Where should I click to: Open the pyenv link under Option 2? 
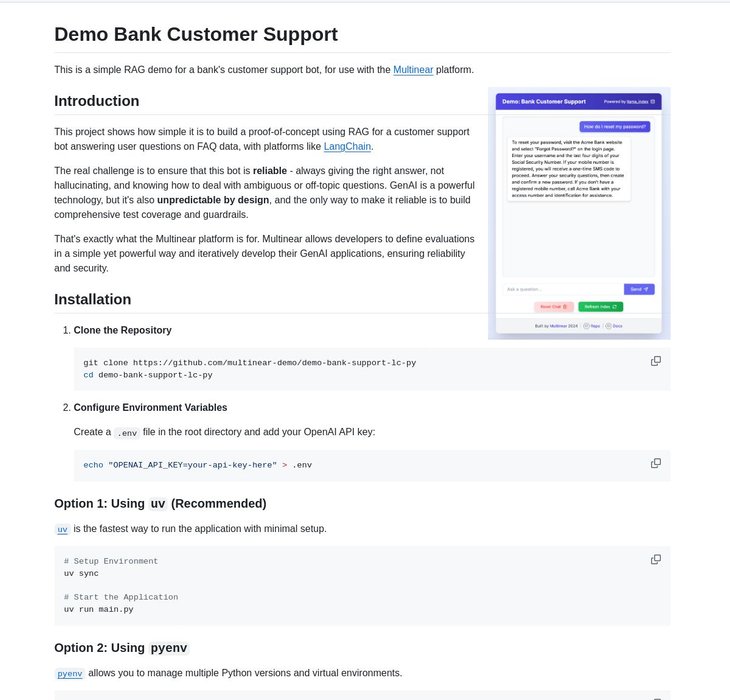pyautogui.click(x=70, y=674)
